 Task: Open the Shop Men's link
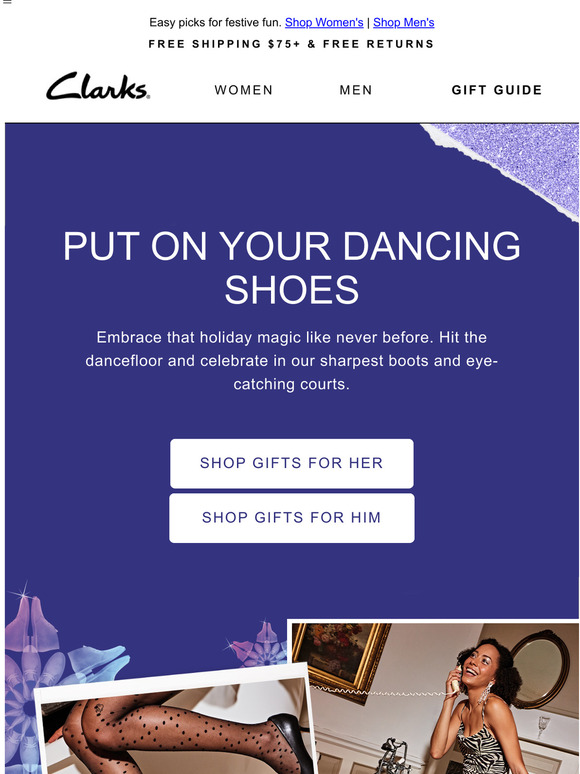(404, 23)
